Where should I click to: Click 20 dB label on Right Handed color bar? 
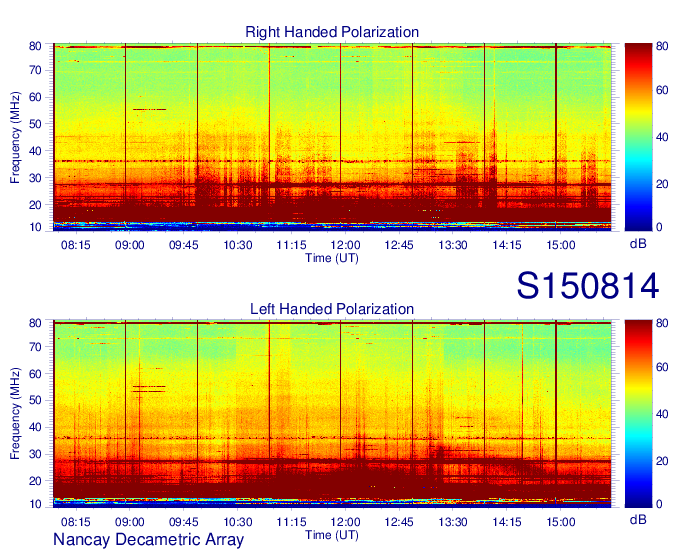coord(662,184)
